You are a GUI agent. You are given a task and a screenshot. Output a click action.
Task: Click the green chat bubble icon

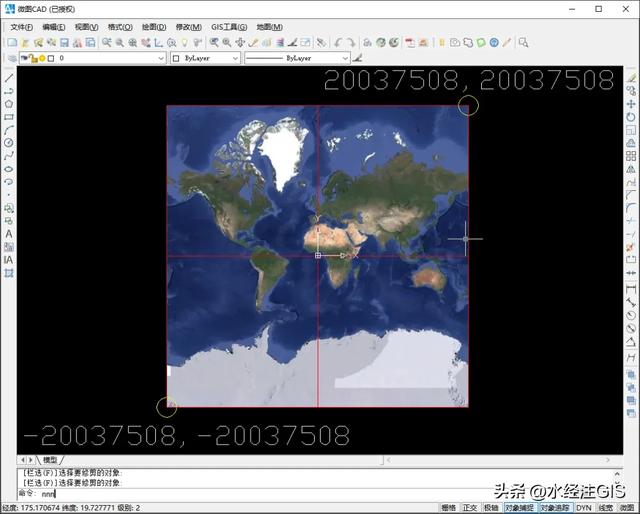481,42
